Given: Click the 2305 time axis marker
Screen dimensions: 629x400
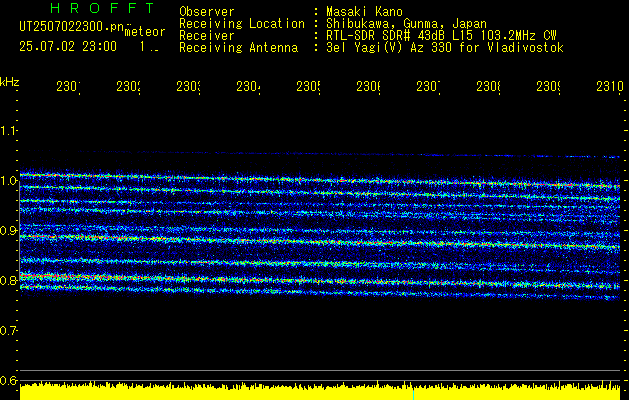Looking at the screenshot, I should pyautogui.click(x=308, y=86).
